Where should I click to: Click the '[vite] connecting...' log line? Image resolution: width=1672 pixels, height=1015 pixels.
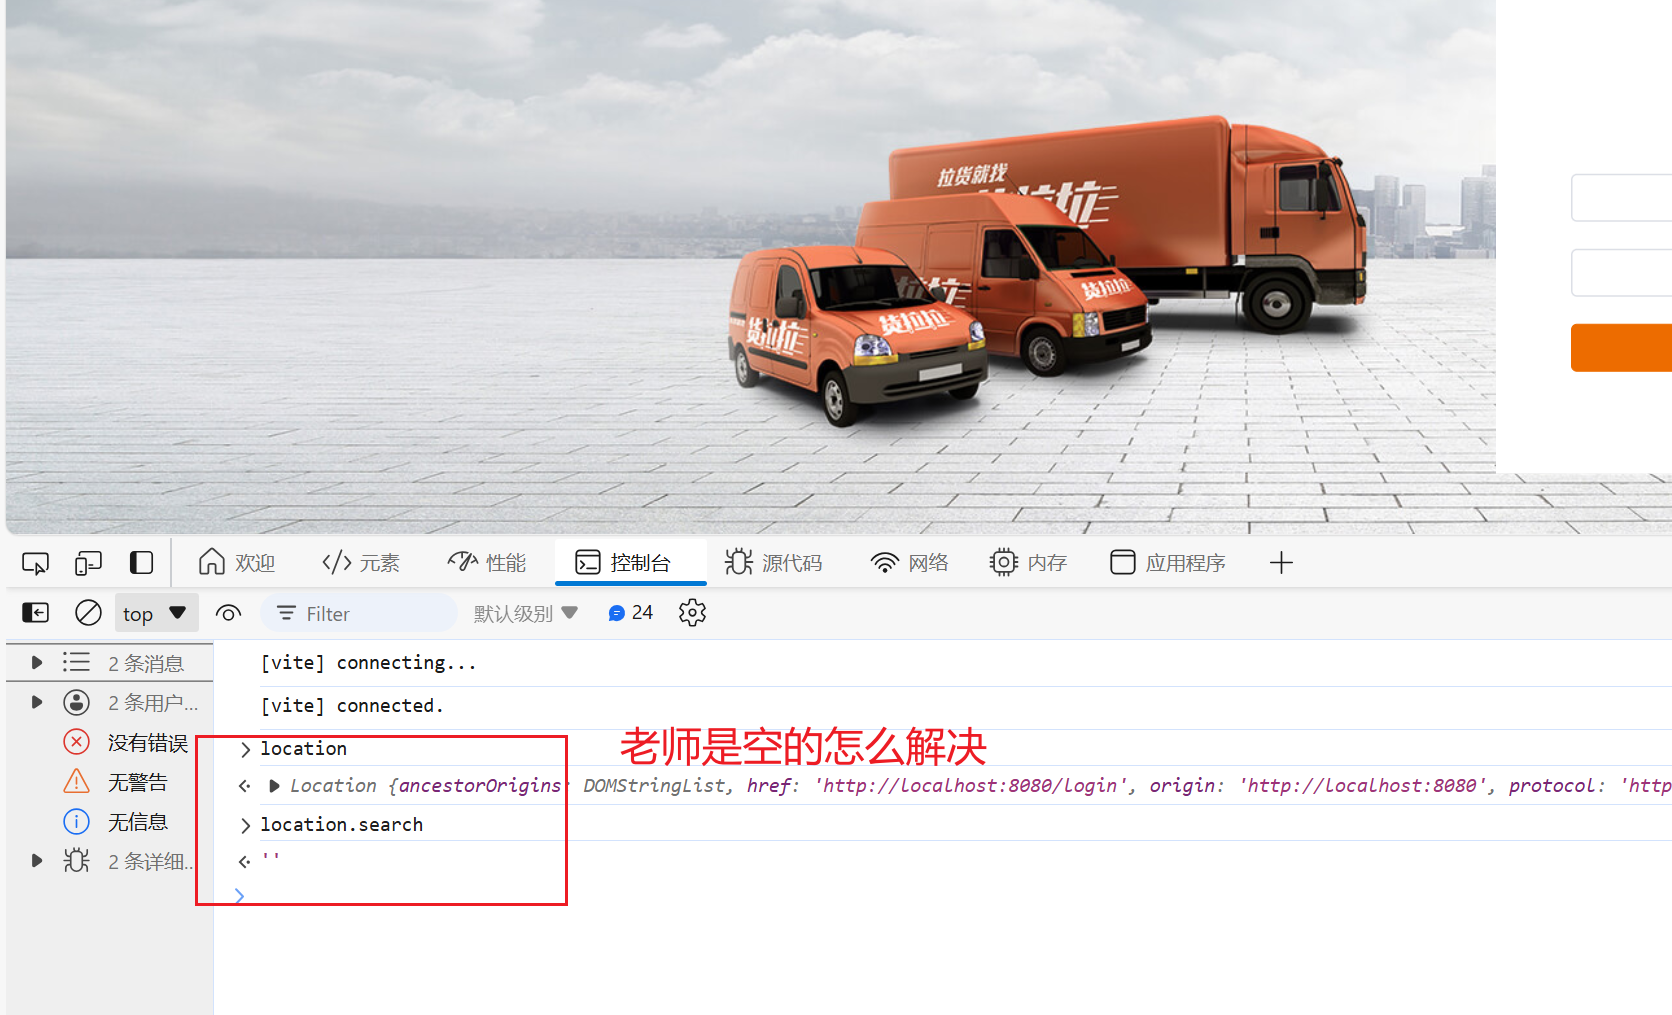(368, 663)
